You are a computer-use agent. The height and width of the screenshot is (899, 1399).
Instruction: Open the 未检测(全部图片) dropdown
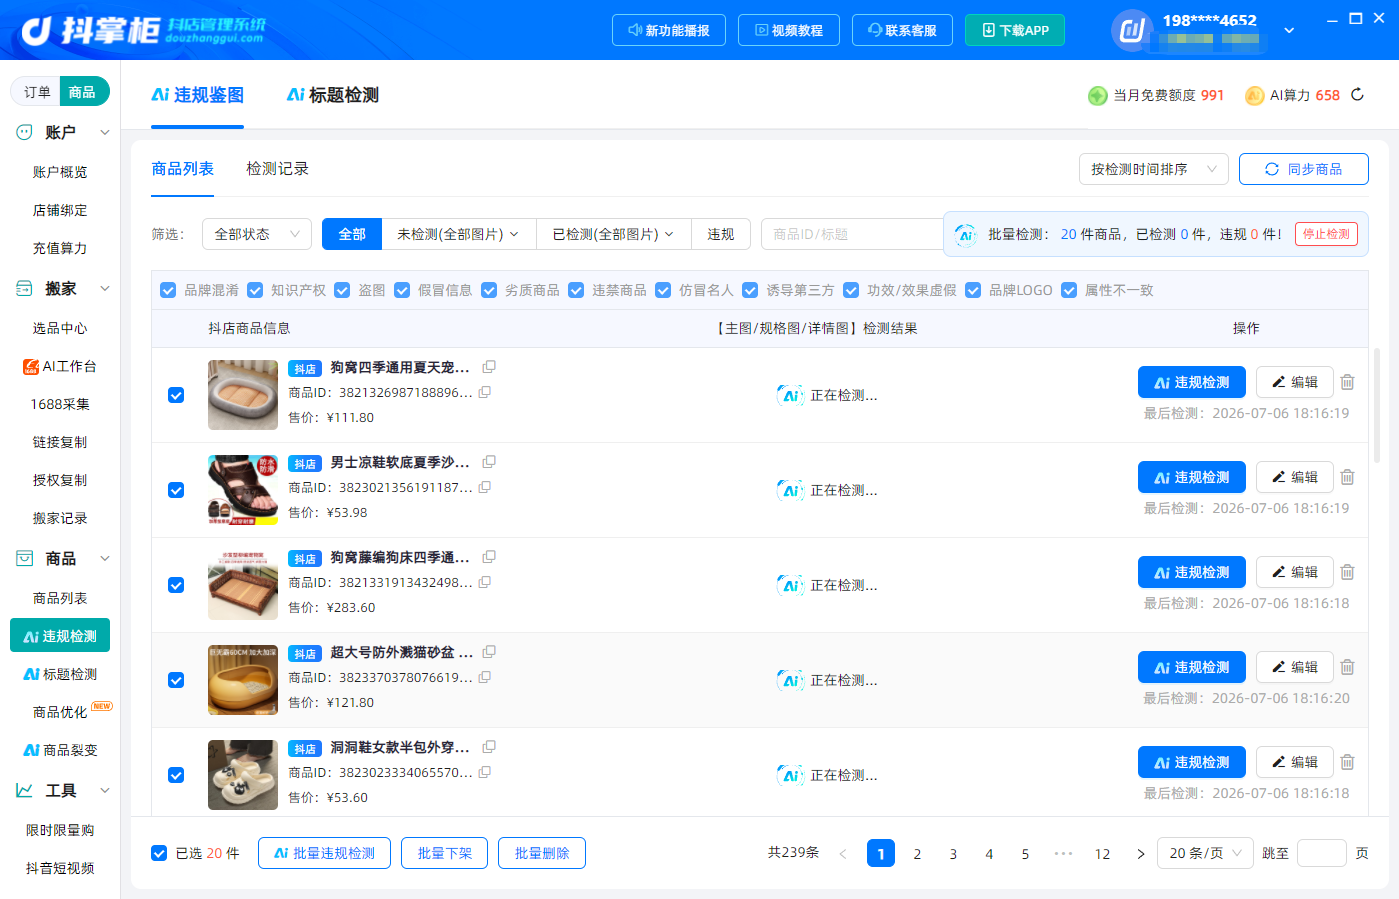tap(458, 234)
